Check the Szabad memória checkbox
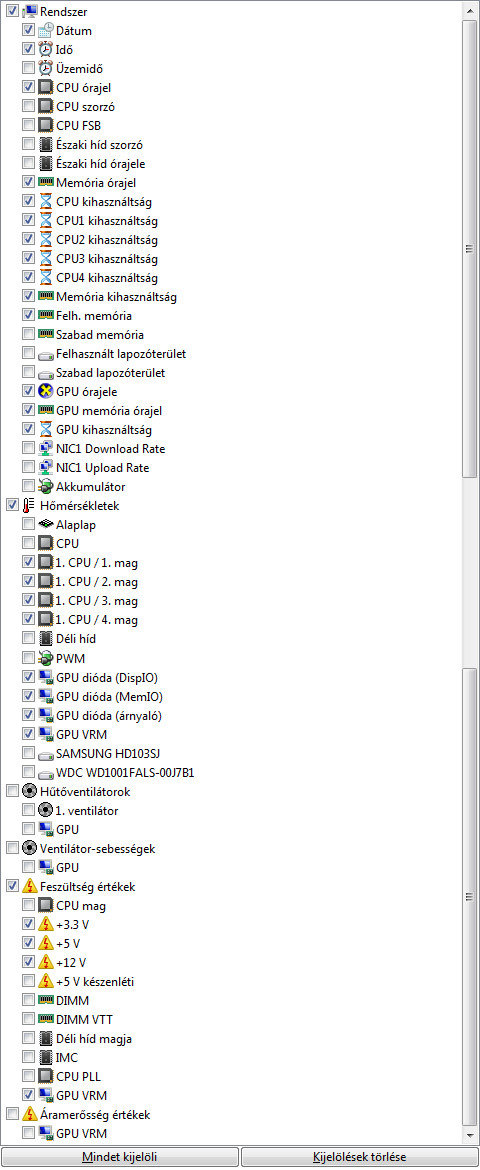The image size is (480, 1170). [28, 334]
